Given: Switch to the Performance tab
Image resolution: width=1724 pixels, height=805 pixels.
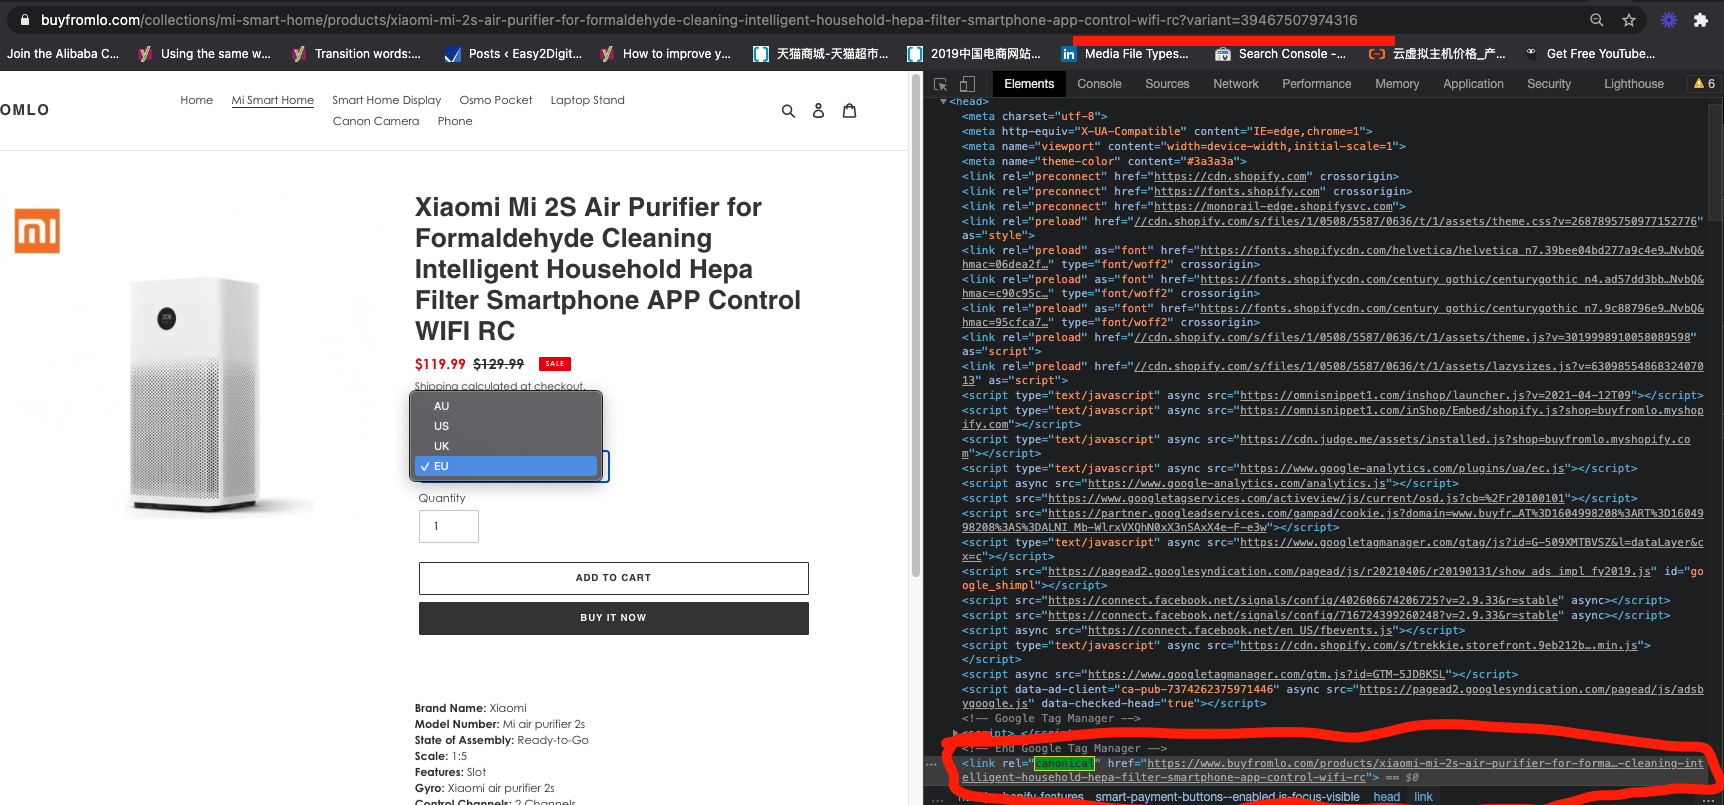Looking at the screenshot, I should (x=1317, y=84).
